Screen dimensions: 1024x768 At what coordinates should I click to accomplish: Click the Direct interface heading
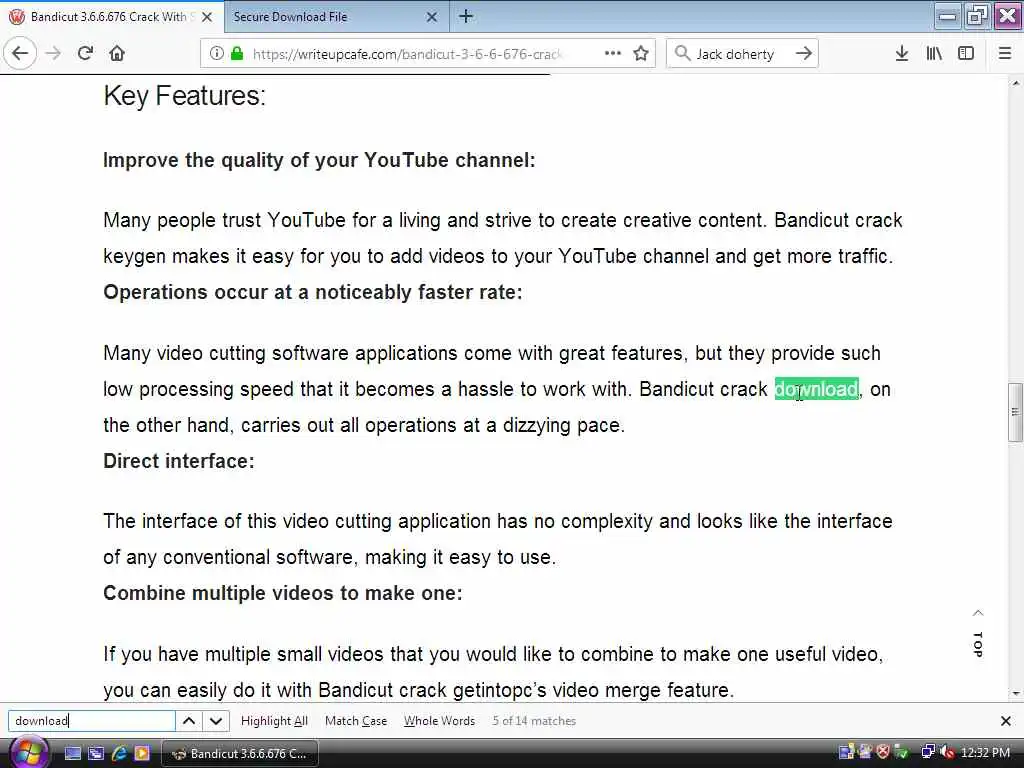pyautogui.click(x=179, y=461)
